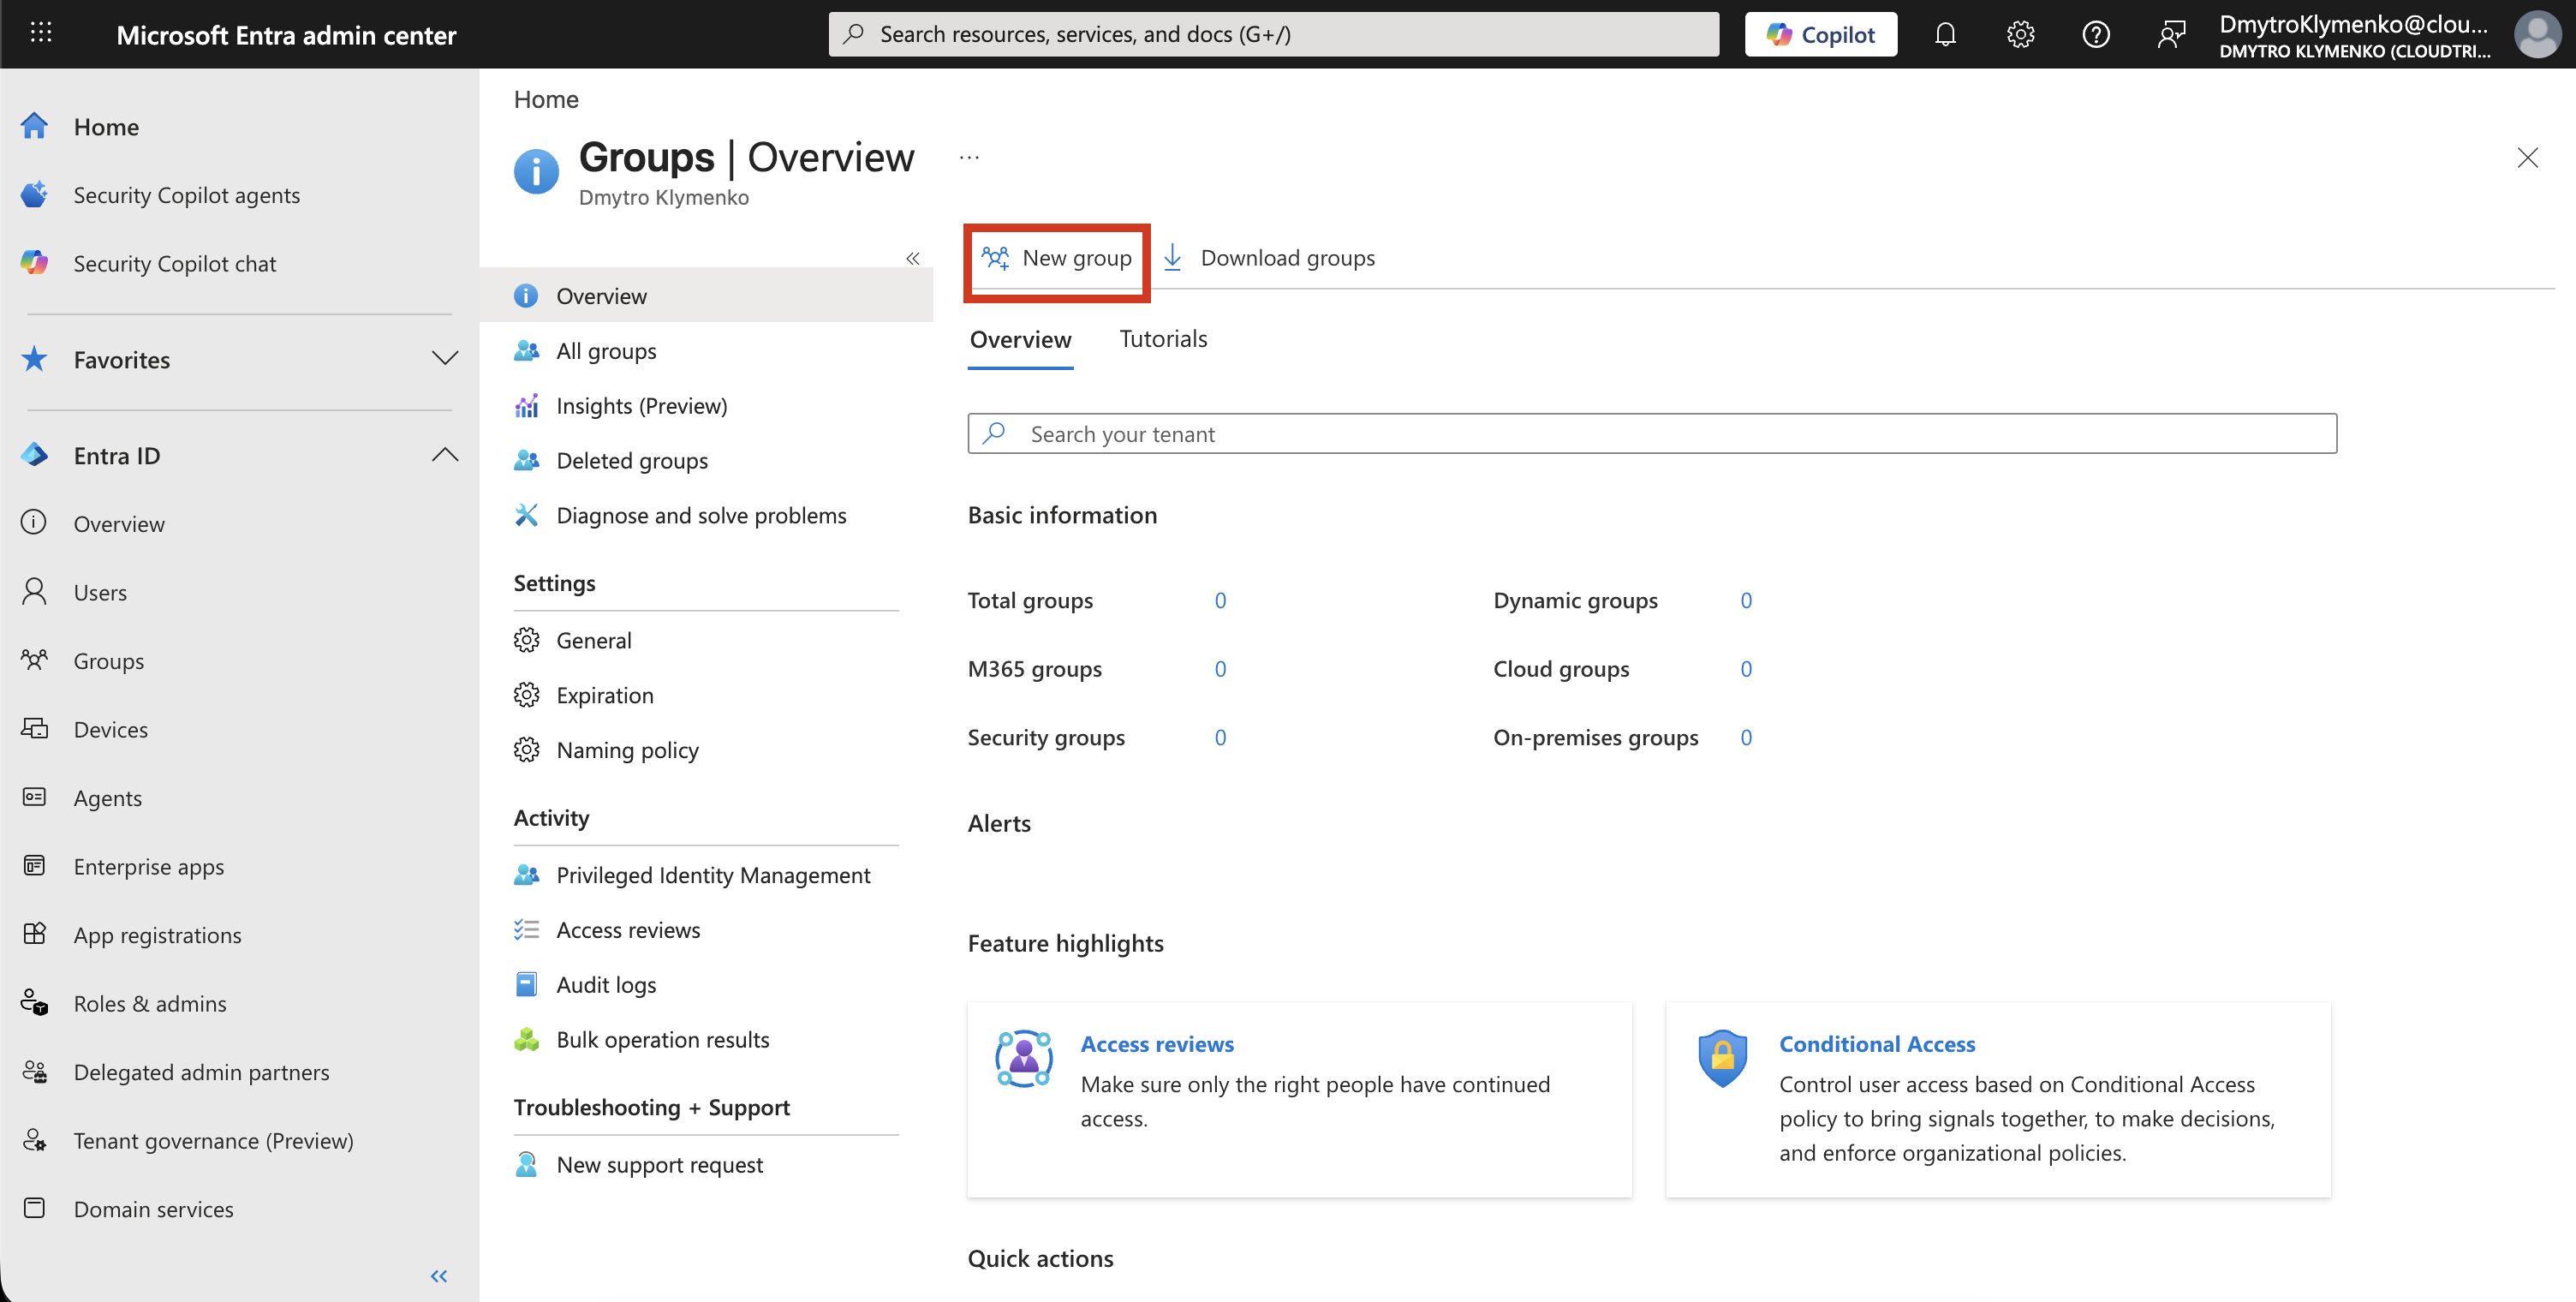Open portal settings gear
The width and height of the screenshot is (2576, 1302).
click(x=2020, y=34)
